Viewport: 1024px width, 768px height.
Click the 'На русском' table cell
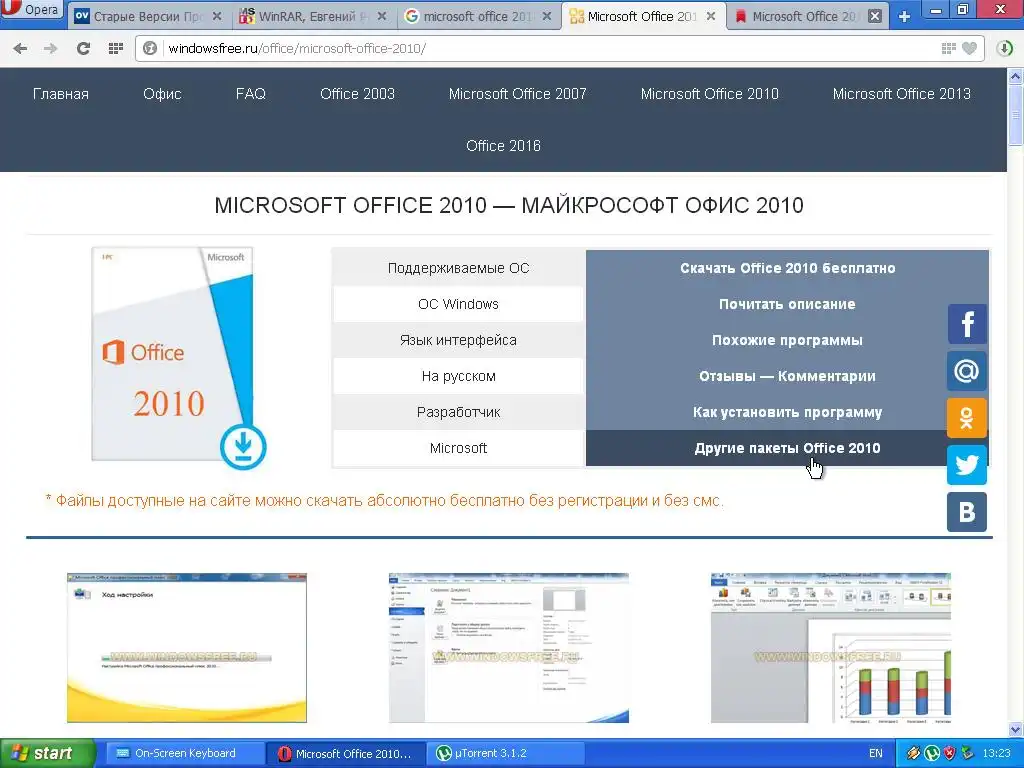coord(458,376)
